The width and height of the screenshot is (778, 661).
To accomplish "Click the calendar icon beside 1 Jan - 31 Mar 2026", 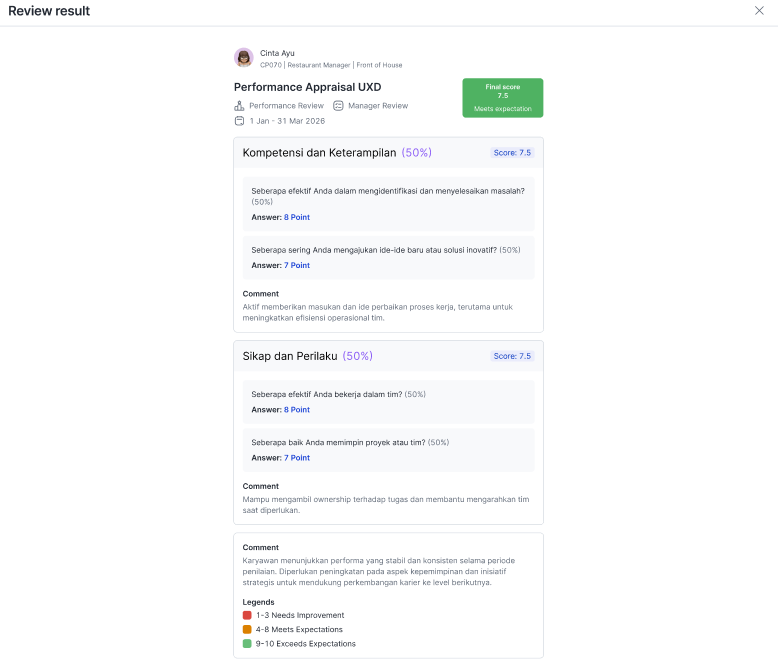I will [x=239, y=121].
